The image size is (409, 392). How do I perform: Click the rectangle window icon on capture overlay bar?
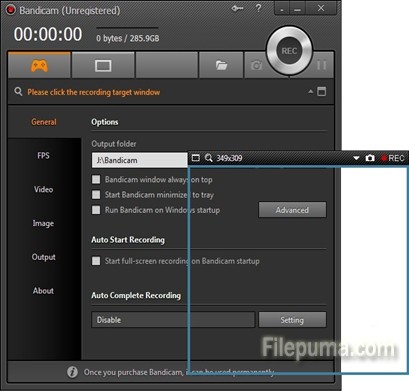pos(196,158)
